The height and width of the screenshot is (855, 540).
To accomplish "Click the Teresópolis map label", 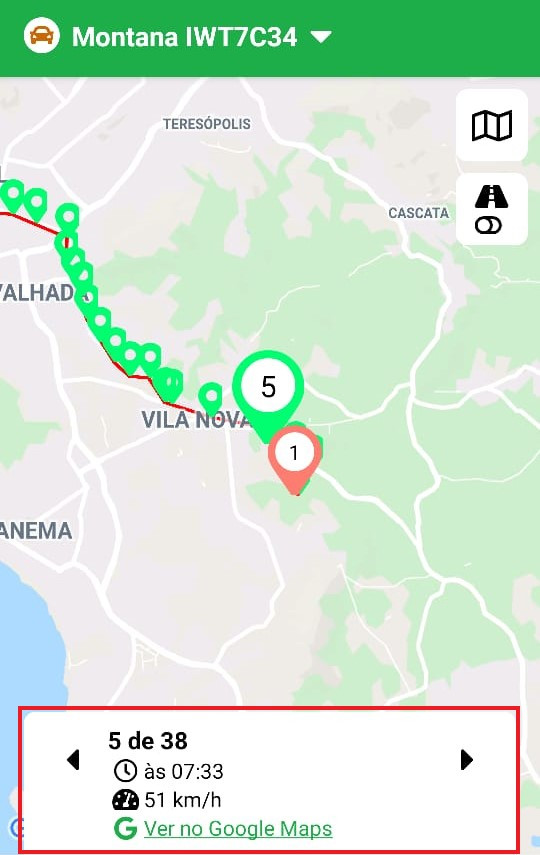I will tap(207, 124).
